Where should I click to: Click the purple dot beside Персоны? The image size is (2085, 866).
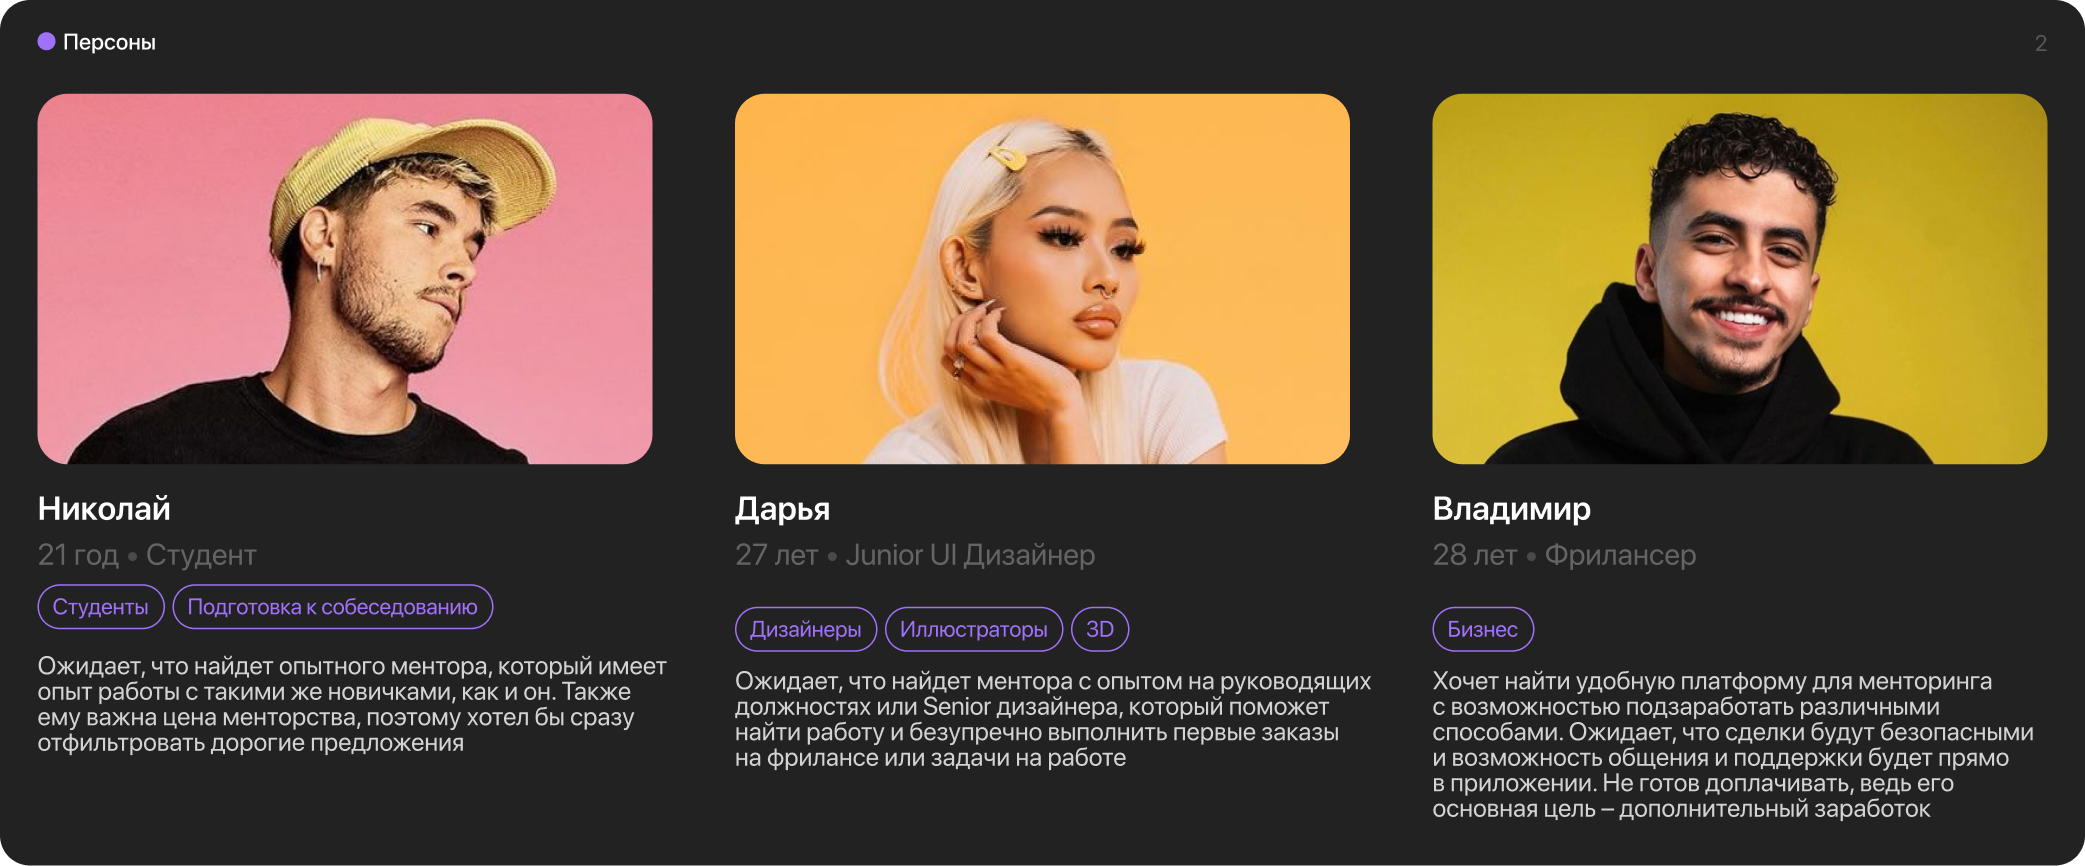(x=46, y=42)
